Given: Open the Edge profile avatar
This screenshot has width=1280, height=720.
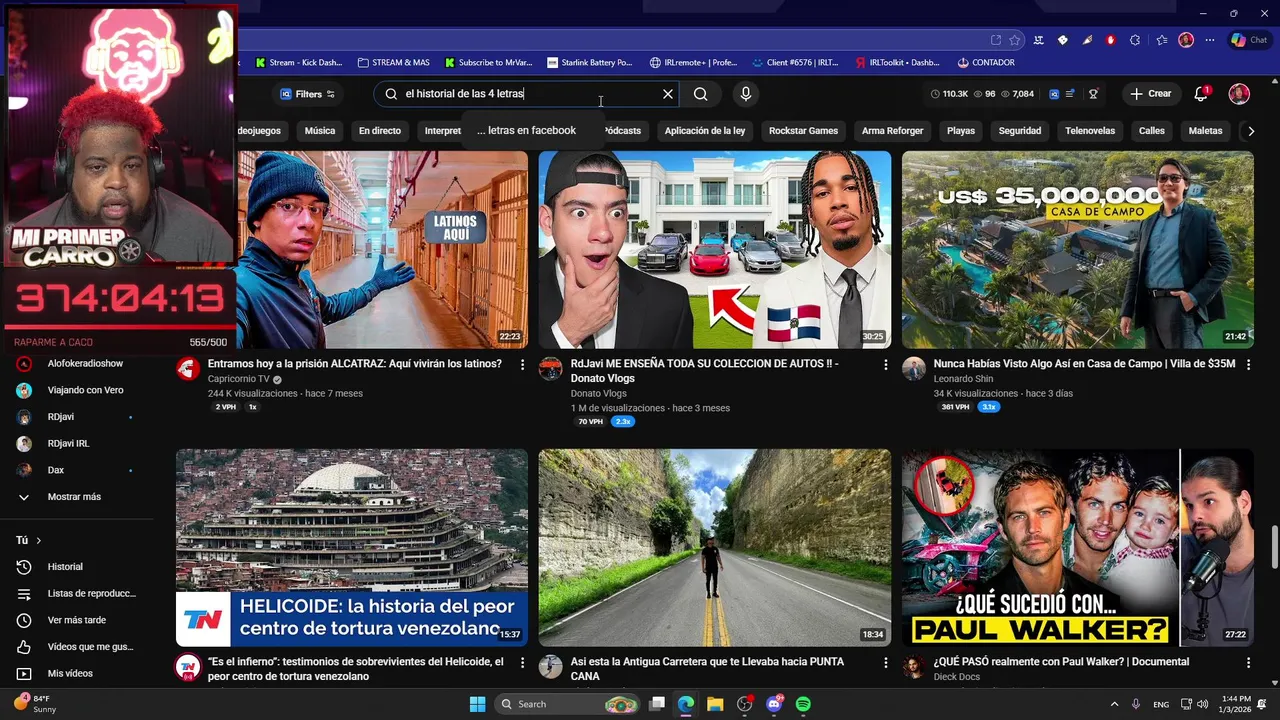Looking at the screenshot, I should [x=1186, y=40].
